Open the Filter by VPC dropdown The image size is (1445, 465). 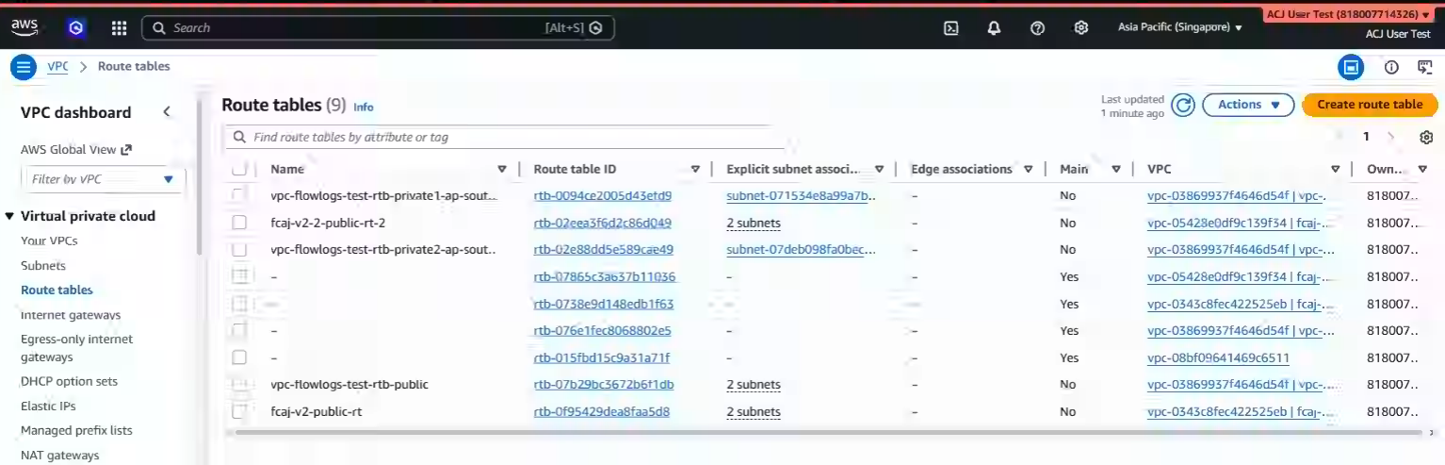[x=101, y=179]
